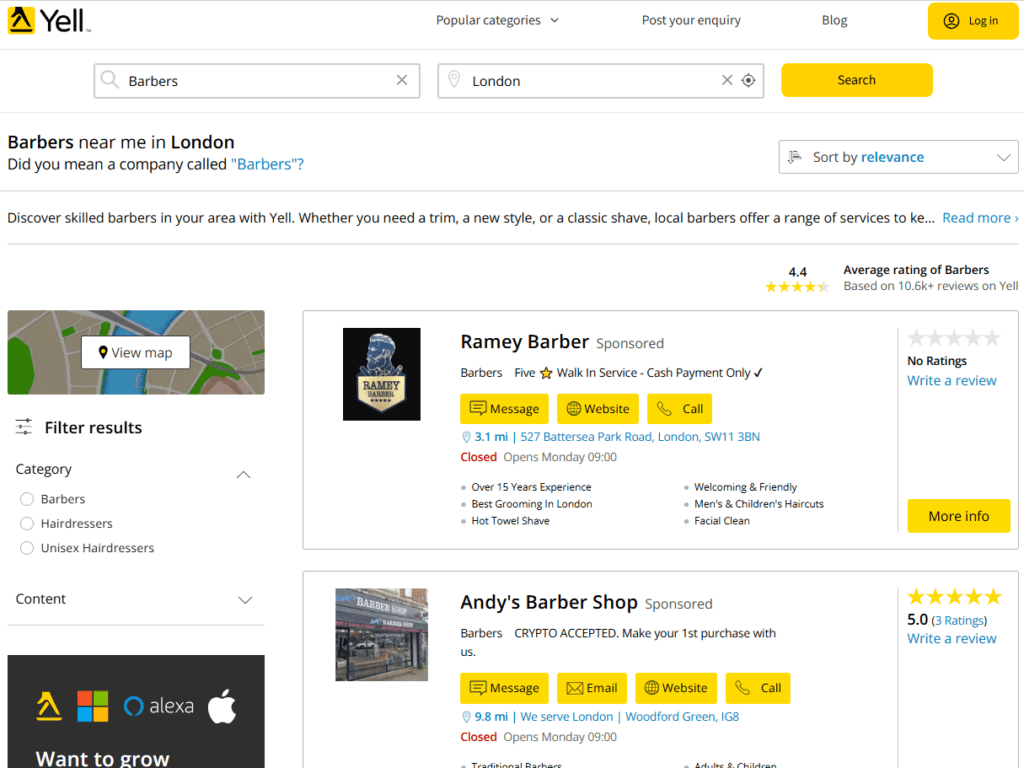This screenshot has height=768, width=1024.
Task: Click "Based on 10.6k+ reviews on Yell" text
Action: tap(931, 286)
